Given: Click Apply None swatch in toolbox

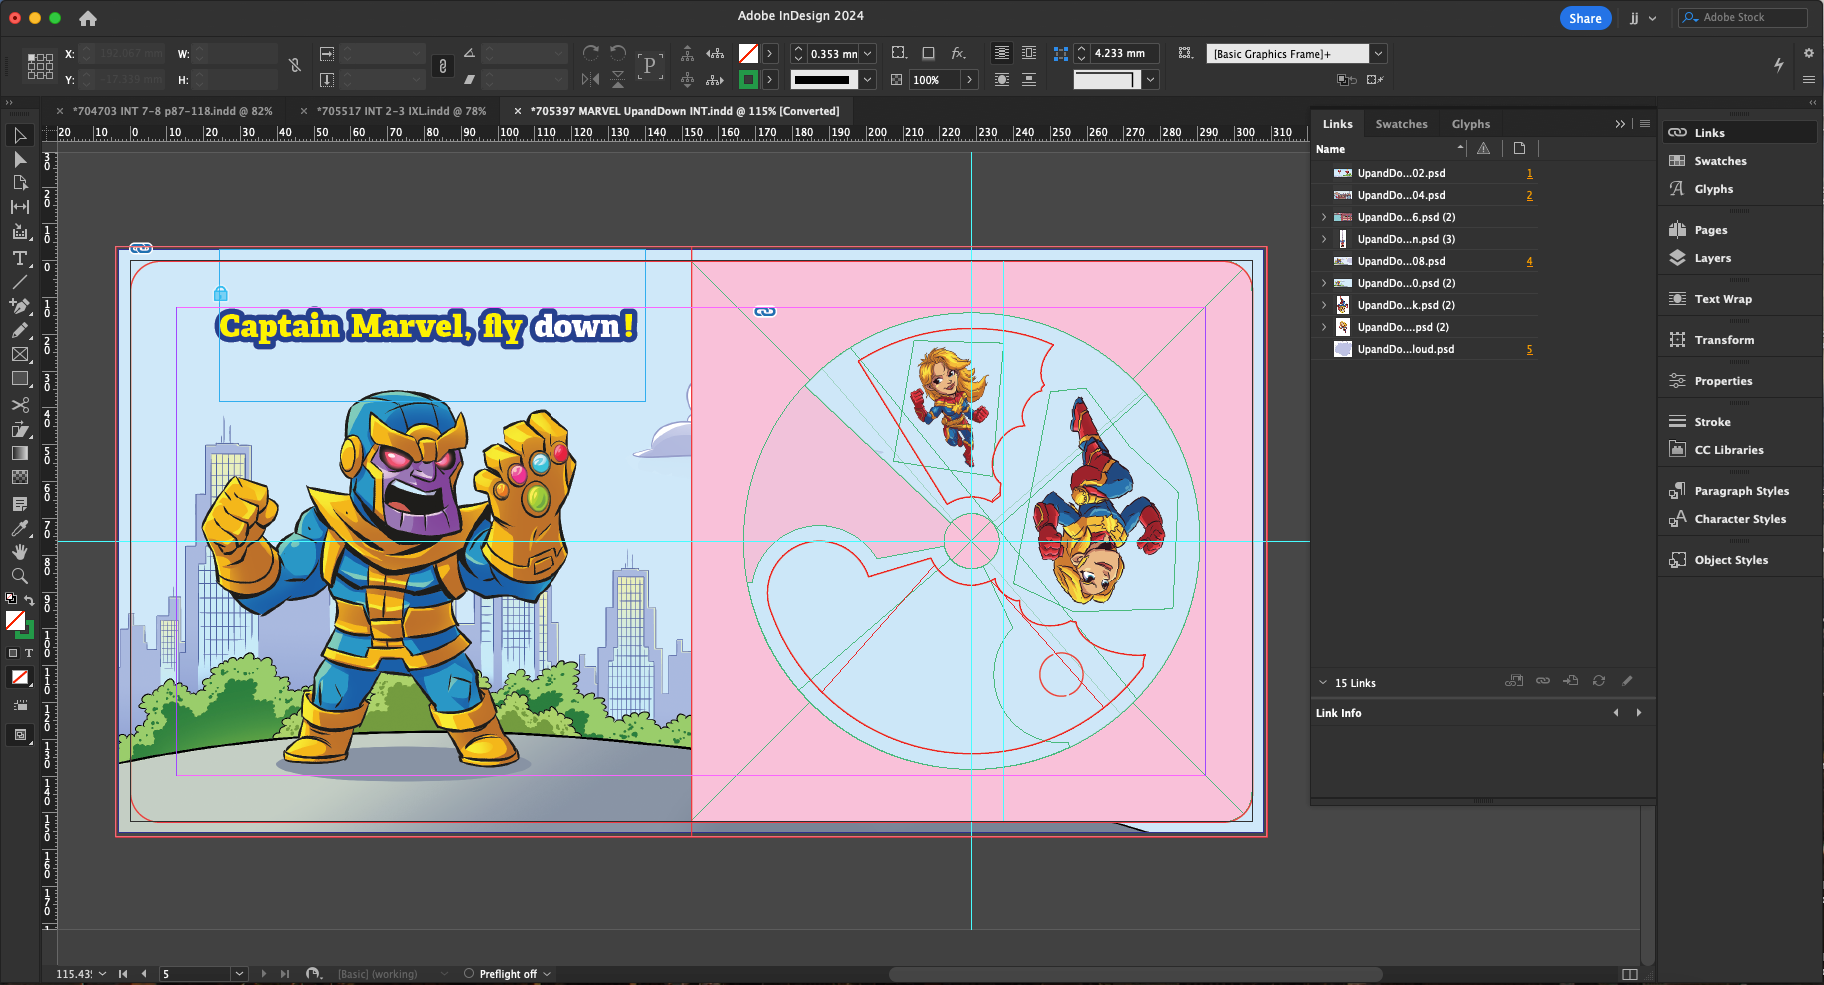Looking at the screenshot, I should click(20, 677).
